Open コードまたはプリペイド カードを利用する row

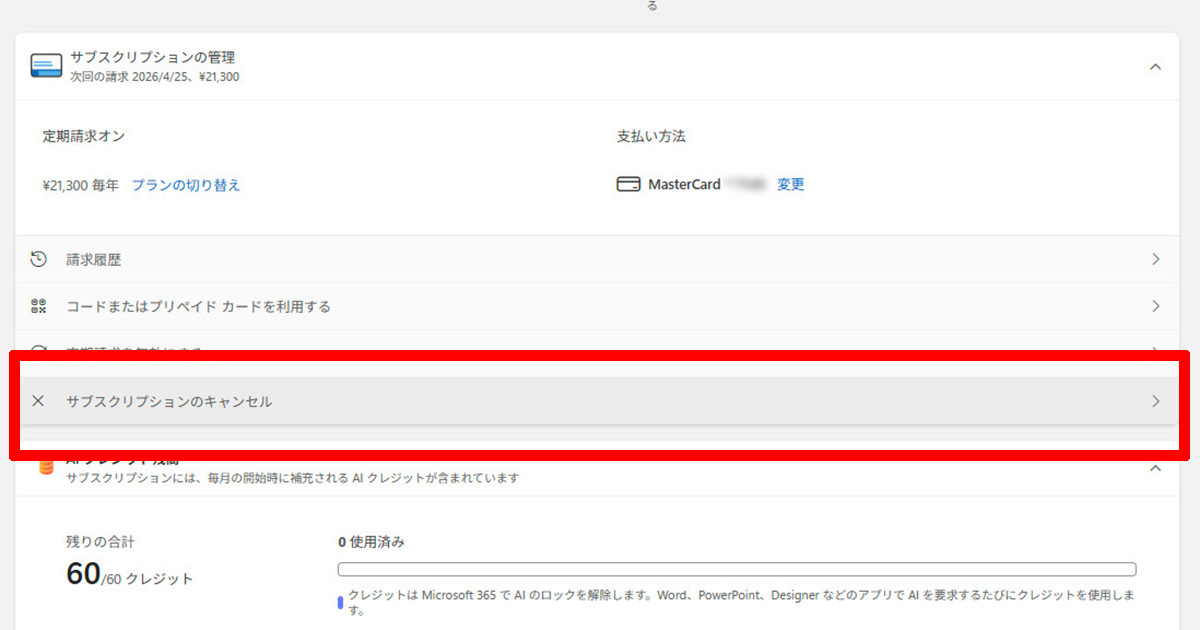coord(597,306)
